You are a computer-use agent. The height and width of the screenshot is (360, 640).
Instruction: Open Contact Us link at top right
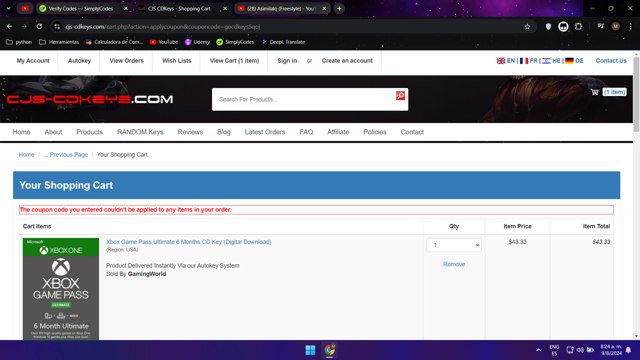click(x=611, y=60)
